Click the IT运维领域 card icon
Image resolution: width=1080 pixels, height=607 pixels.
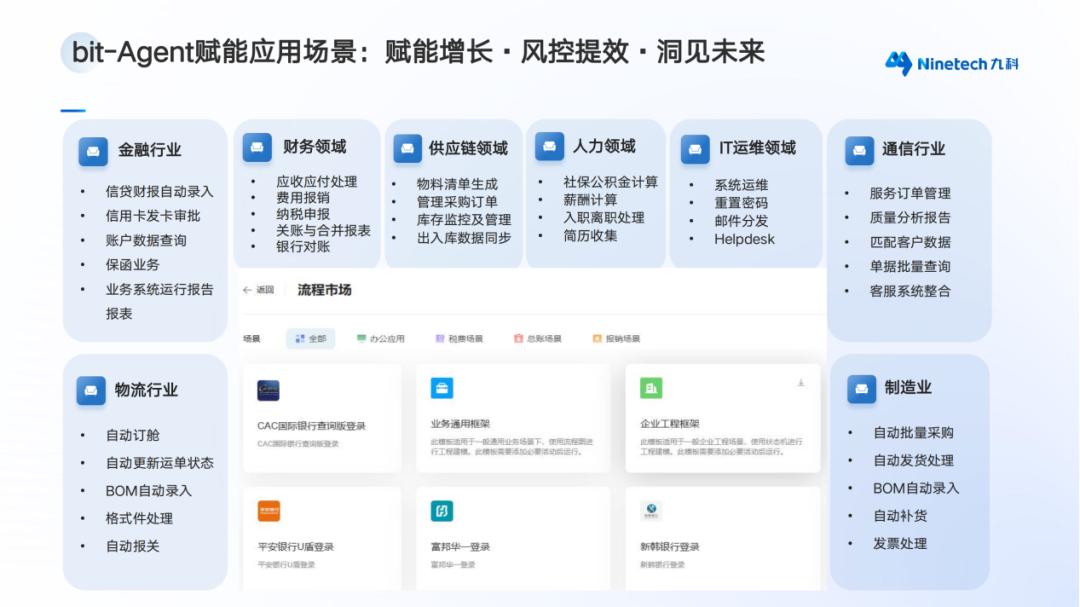(695, 150)
